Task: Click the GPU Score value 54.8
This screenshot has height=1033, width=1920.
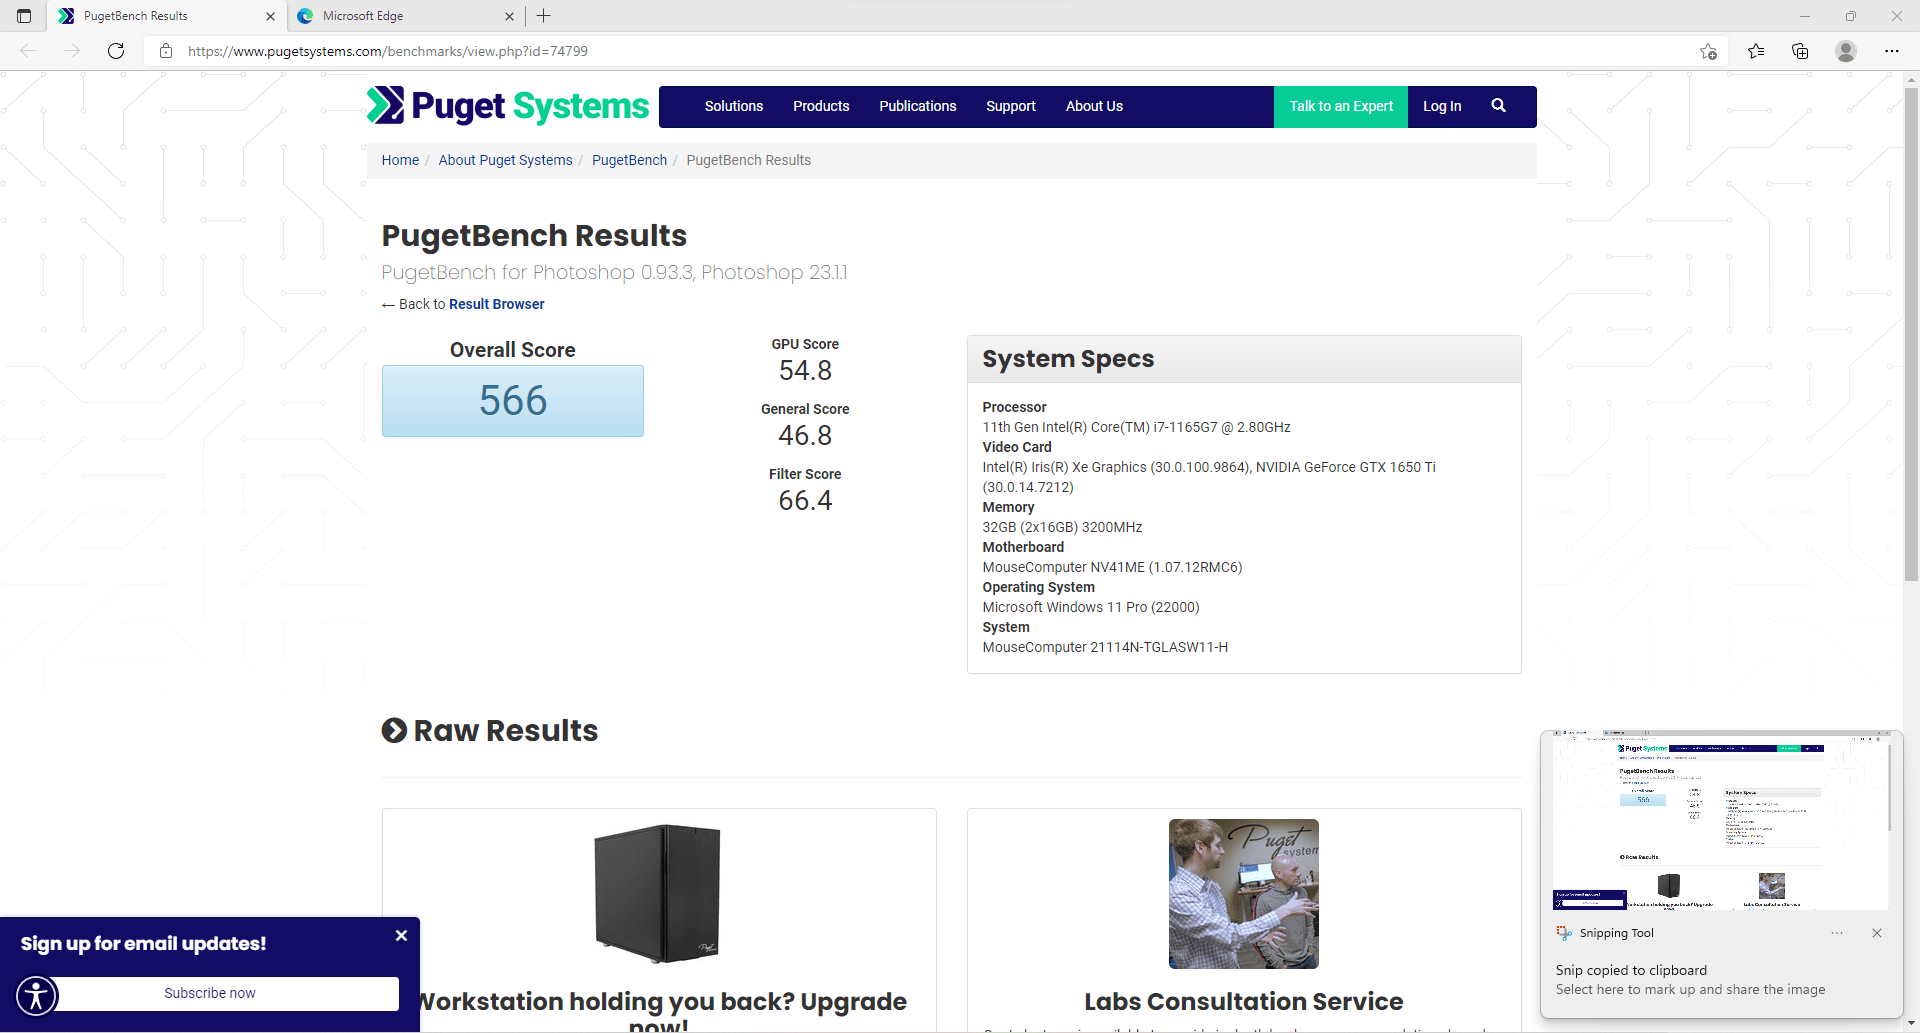Action: (x=805, y=370)
